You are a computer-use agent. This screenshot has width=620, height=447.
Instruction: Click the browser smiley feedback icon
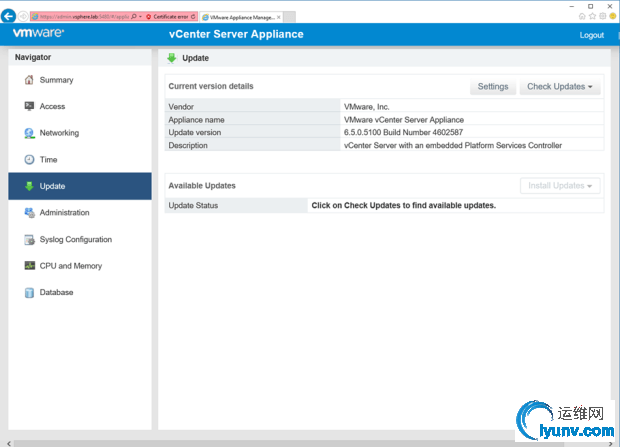point(612,16)
